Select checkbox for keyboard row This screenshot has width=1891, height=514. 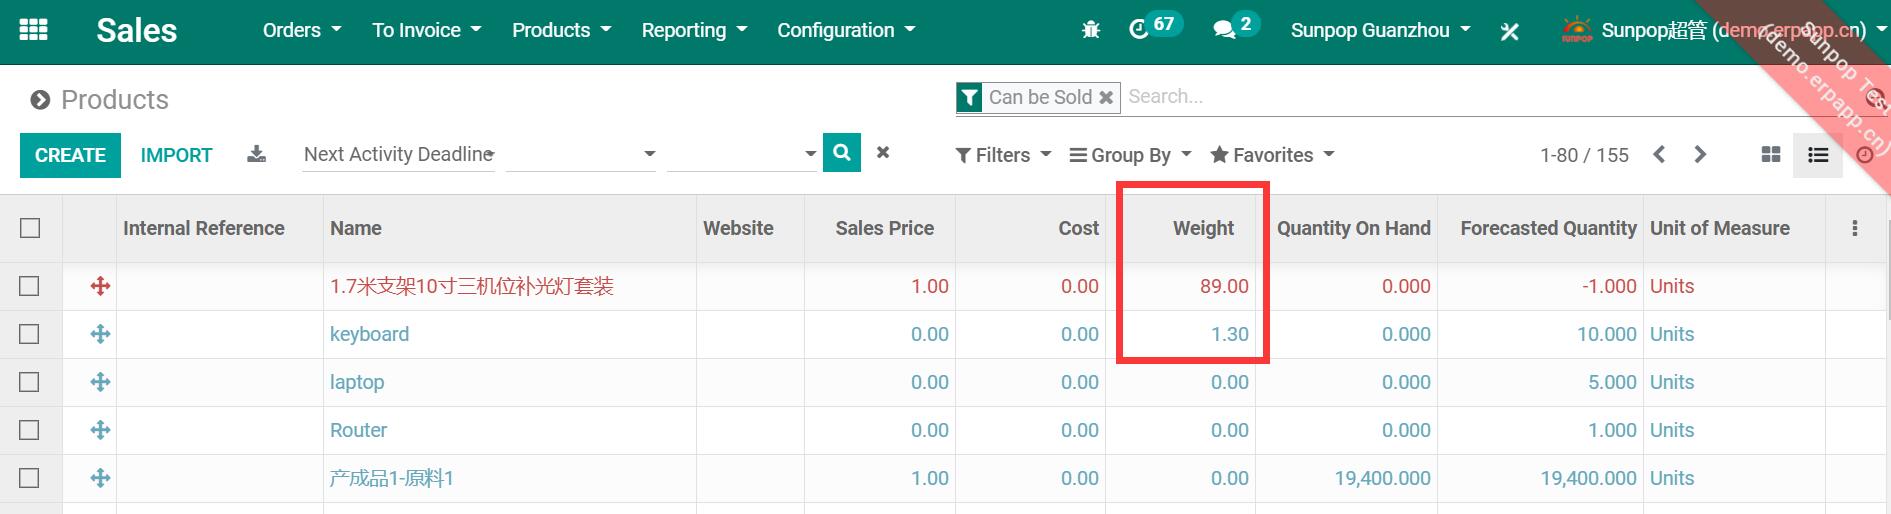(30, 334)
